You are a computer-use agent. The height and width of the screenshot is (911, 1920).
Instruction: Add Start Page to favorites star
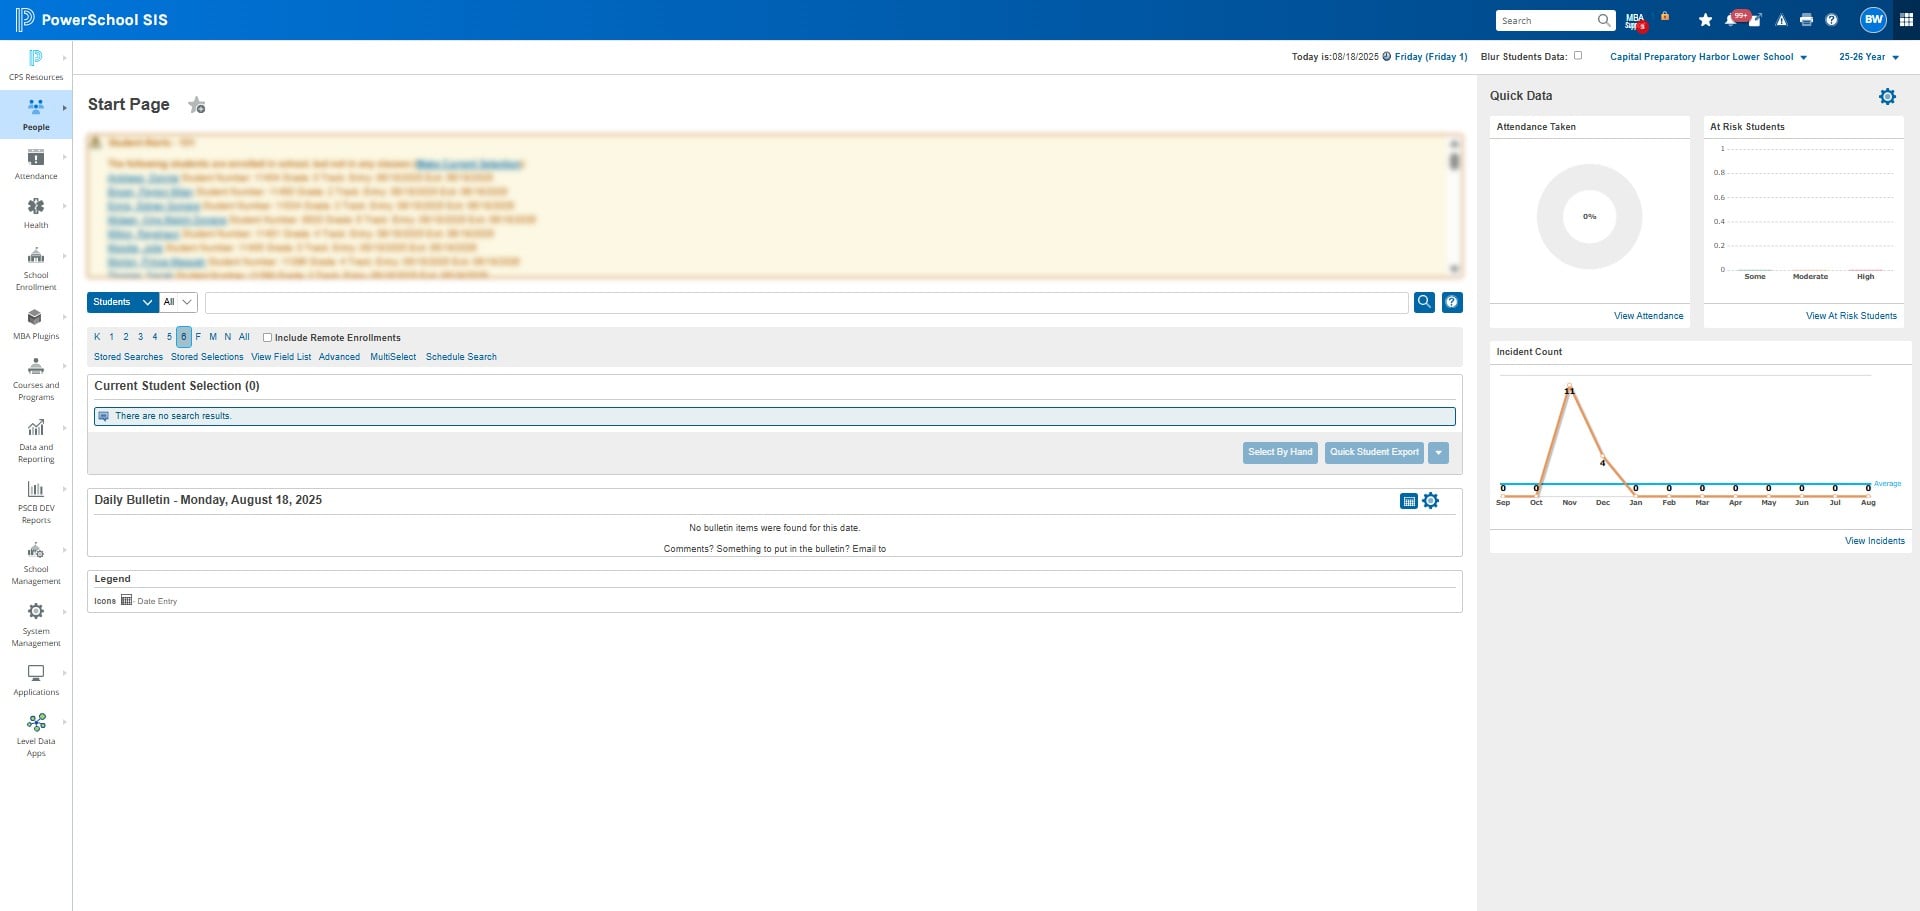[x=197, y=105]
